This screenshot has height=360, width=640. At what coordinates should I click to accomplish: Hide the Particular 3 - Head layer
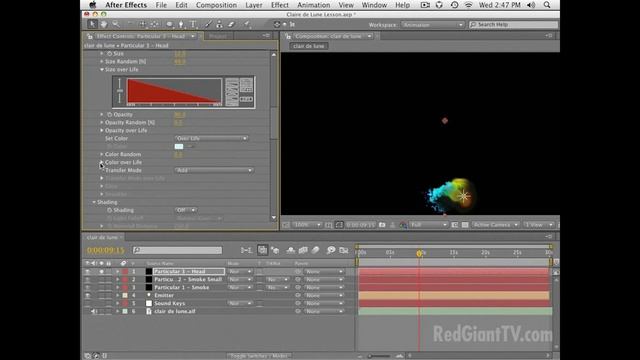pyautogui.click(x=87, y=271)
